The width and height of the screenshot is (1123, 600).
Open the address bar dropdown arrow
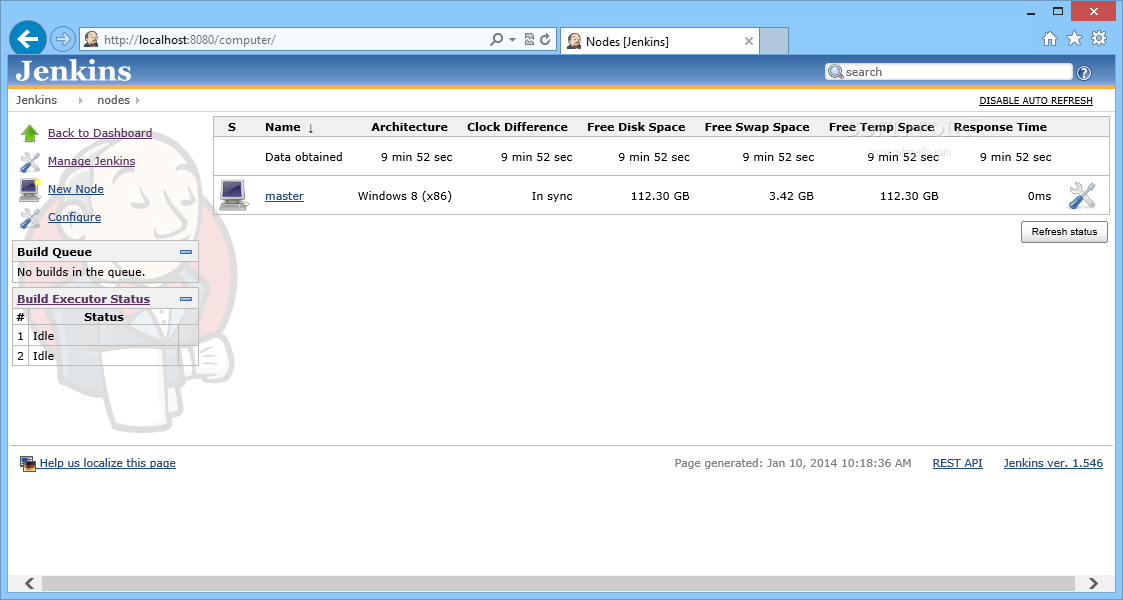pyautogui.click(x=512, y=40)
